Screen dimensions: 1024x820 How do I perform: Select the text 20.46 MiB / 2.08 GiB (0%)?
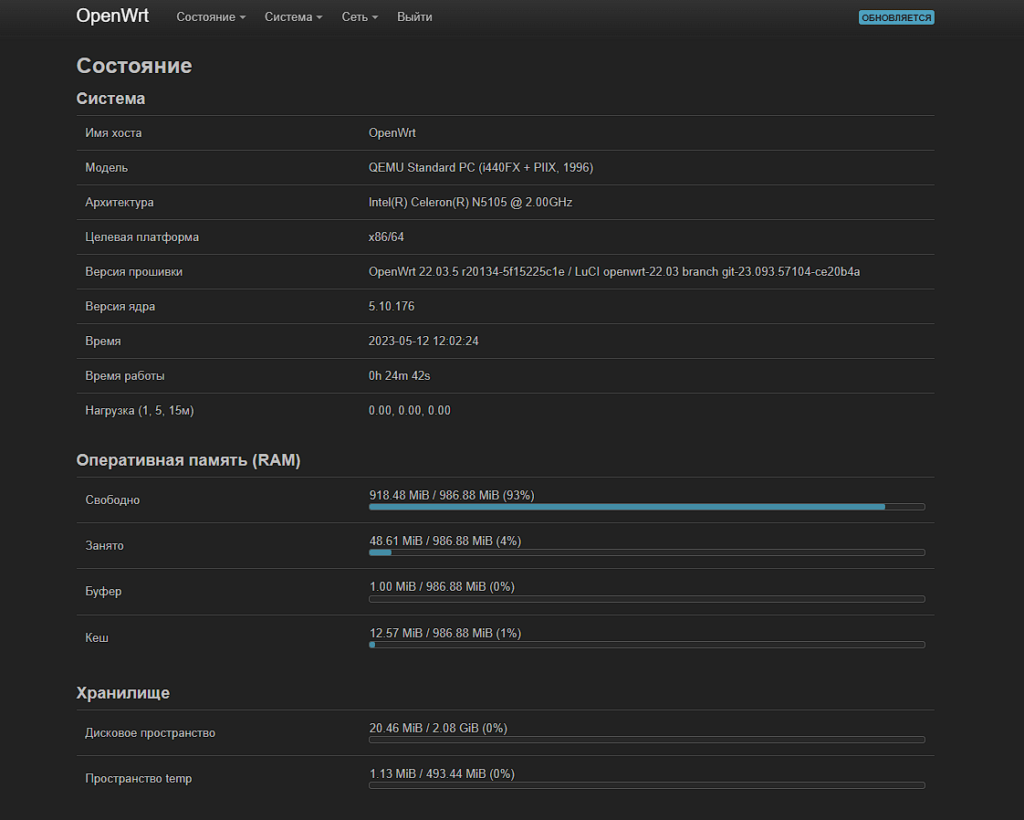[438, 728]
